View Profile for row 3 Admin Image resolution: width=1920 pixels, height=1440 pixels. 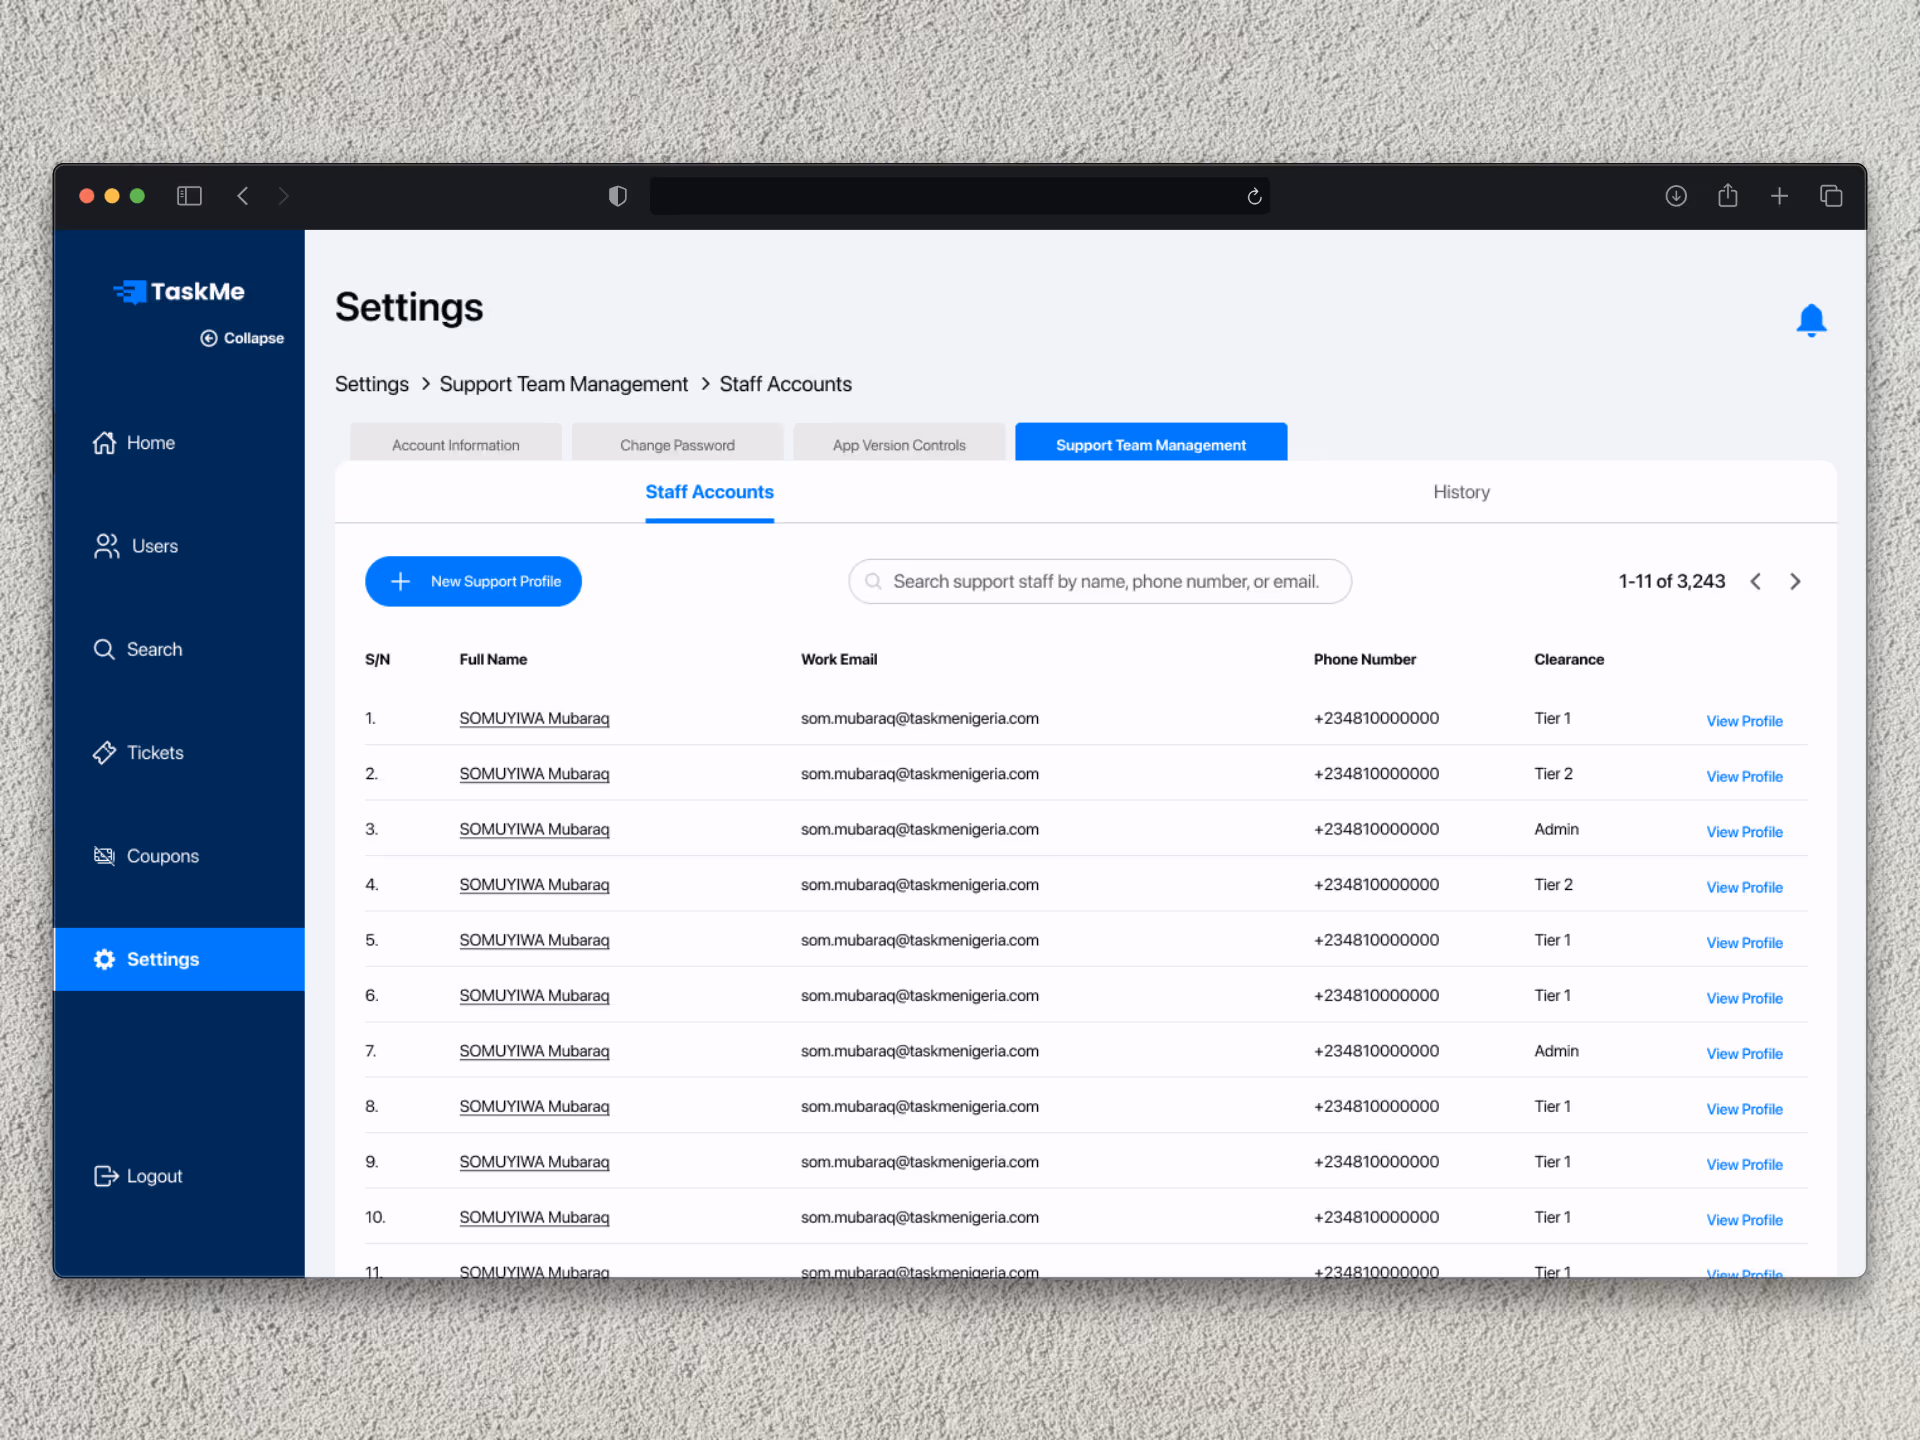coord(1744,832)
